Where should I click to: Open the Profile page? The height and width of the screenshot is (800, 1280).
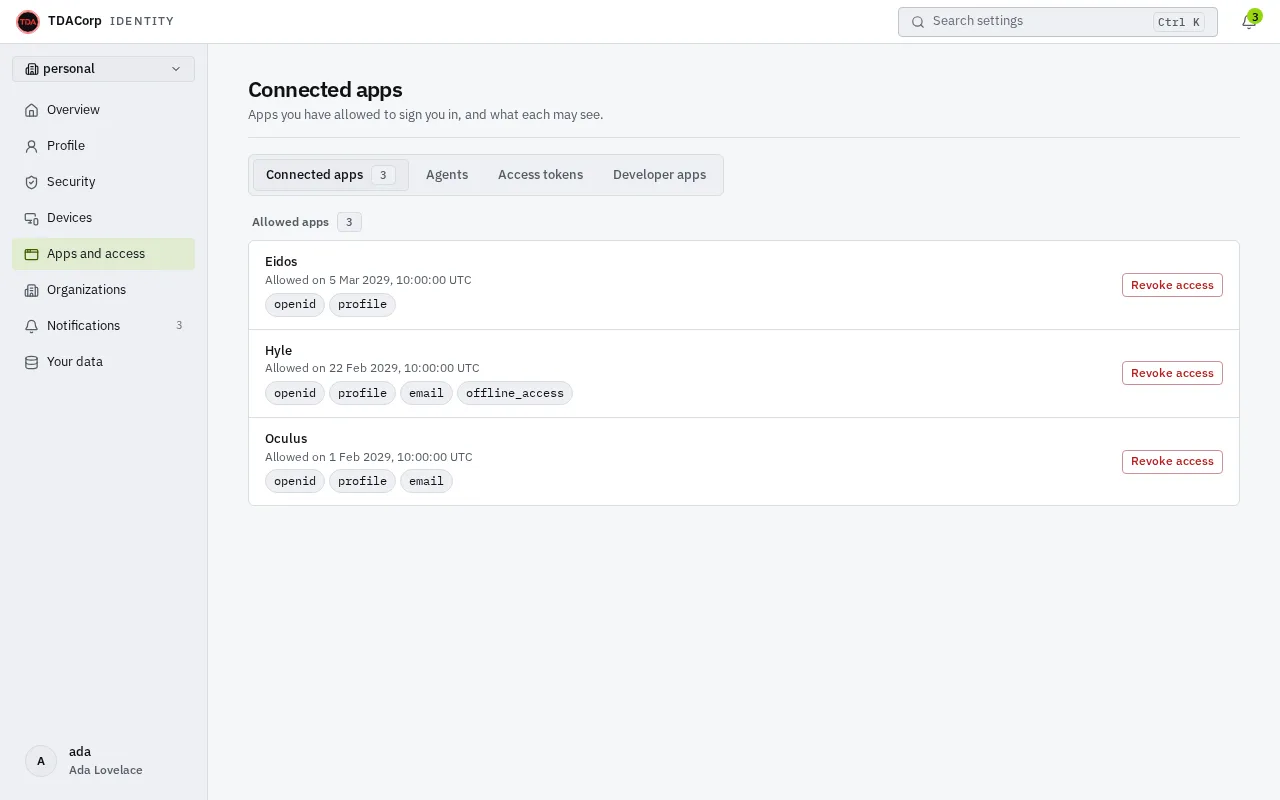103,146
